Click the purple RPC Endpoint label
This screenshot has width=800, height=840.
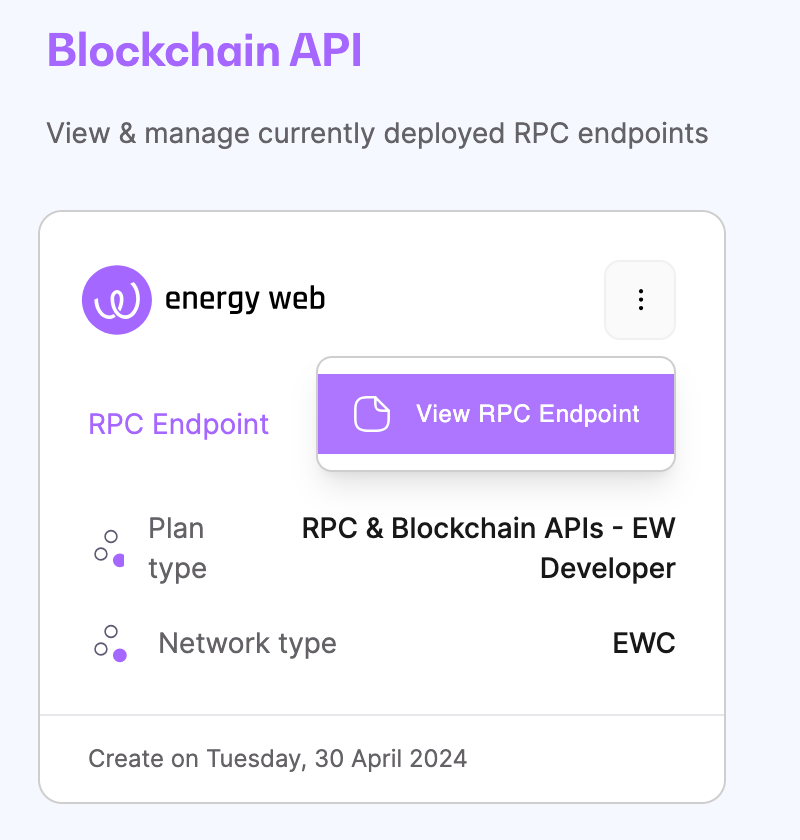pyautogui.click(x=179, y=424)
